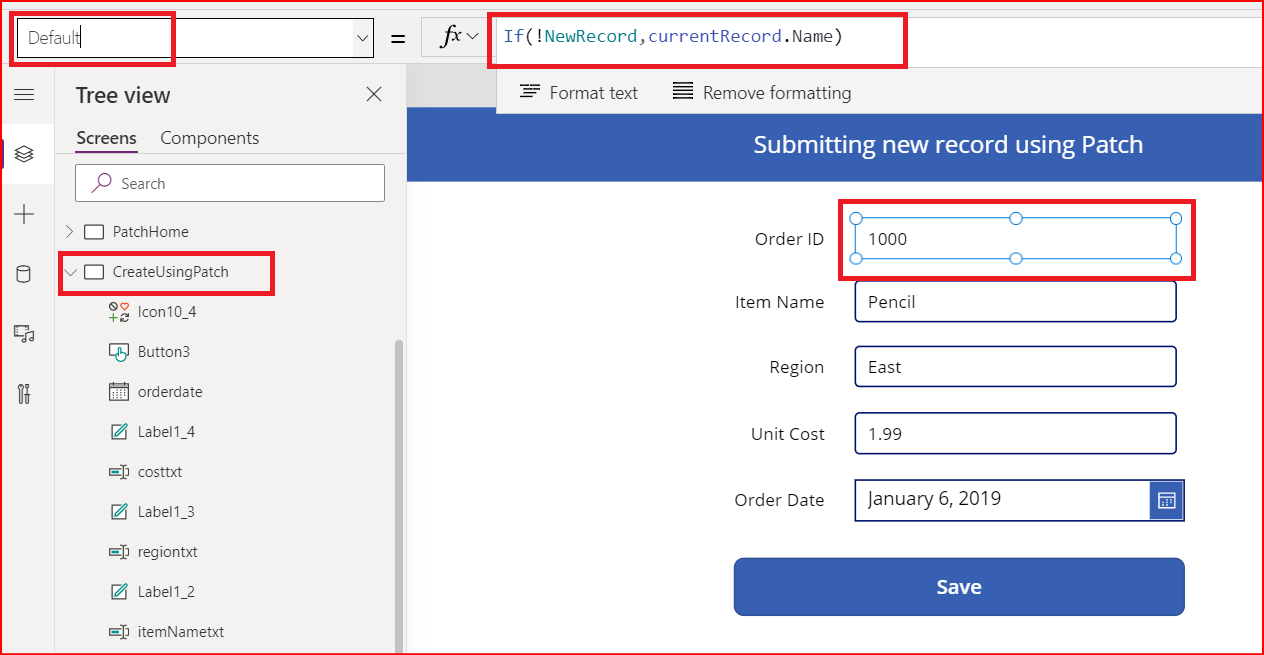
Task: Open the property selector dropdown arrow
Action: (362, 38)
